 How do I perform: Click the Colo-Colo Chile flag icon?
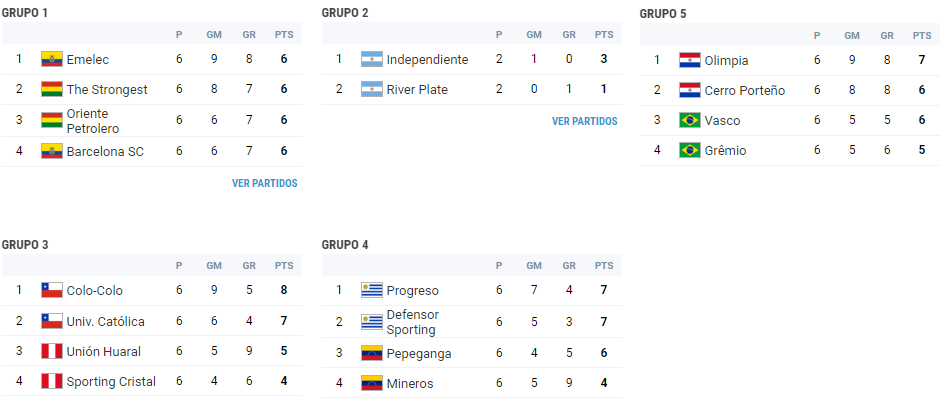click(x=52, y=290)
